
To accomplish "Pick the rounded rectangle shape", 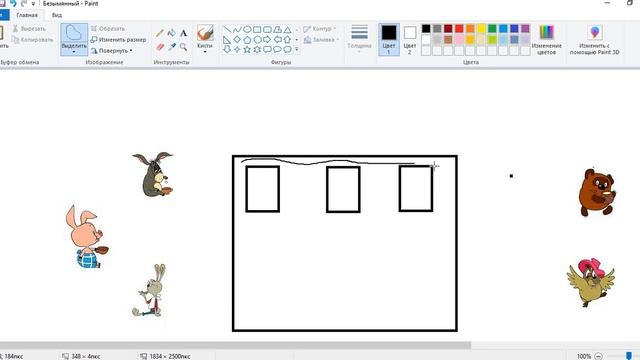I will 267,29.
